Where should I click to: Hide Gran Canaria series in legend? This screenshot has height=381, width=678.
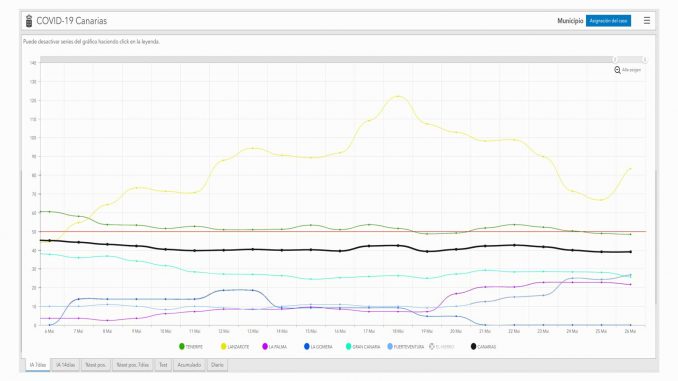363,346
